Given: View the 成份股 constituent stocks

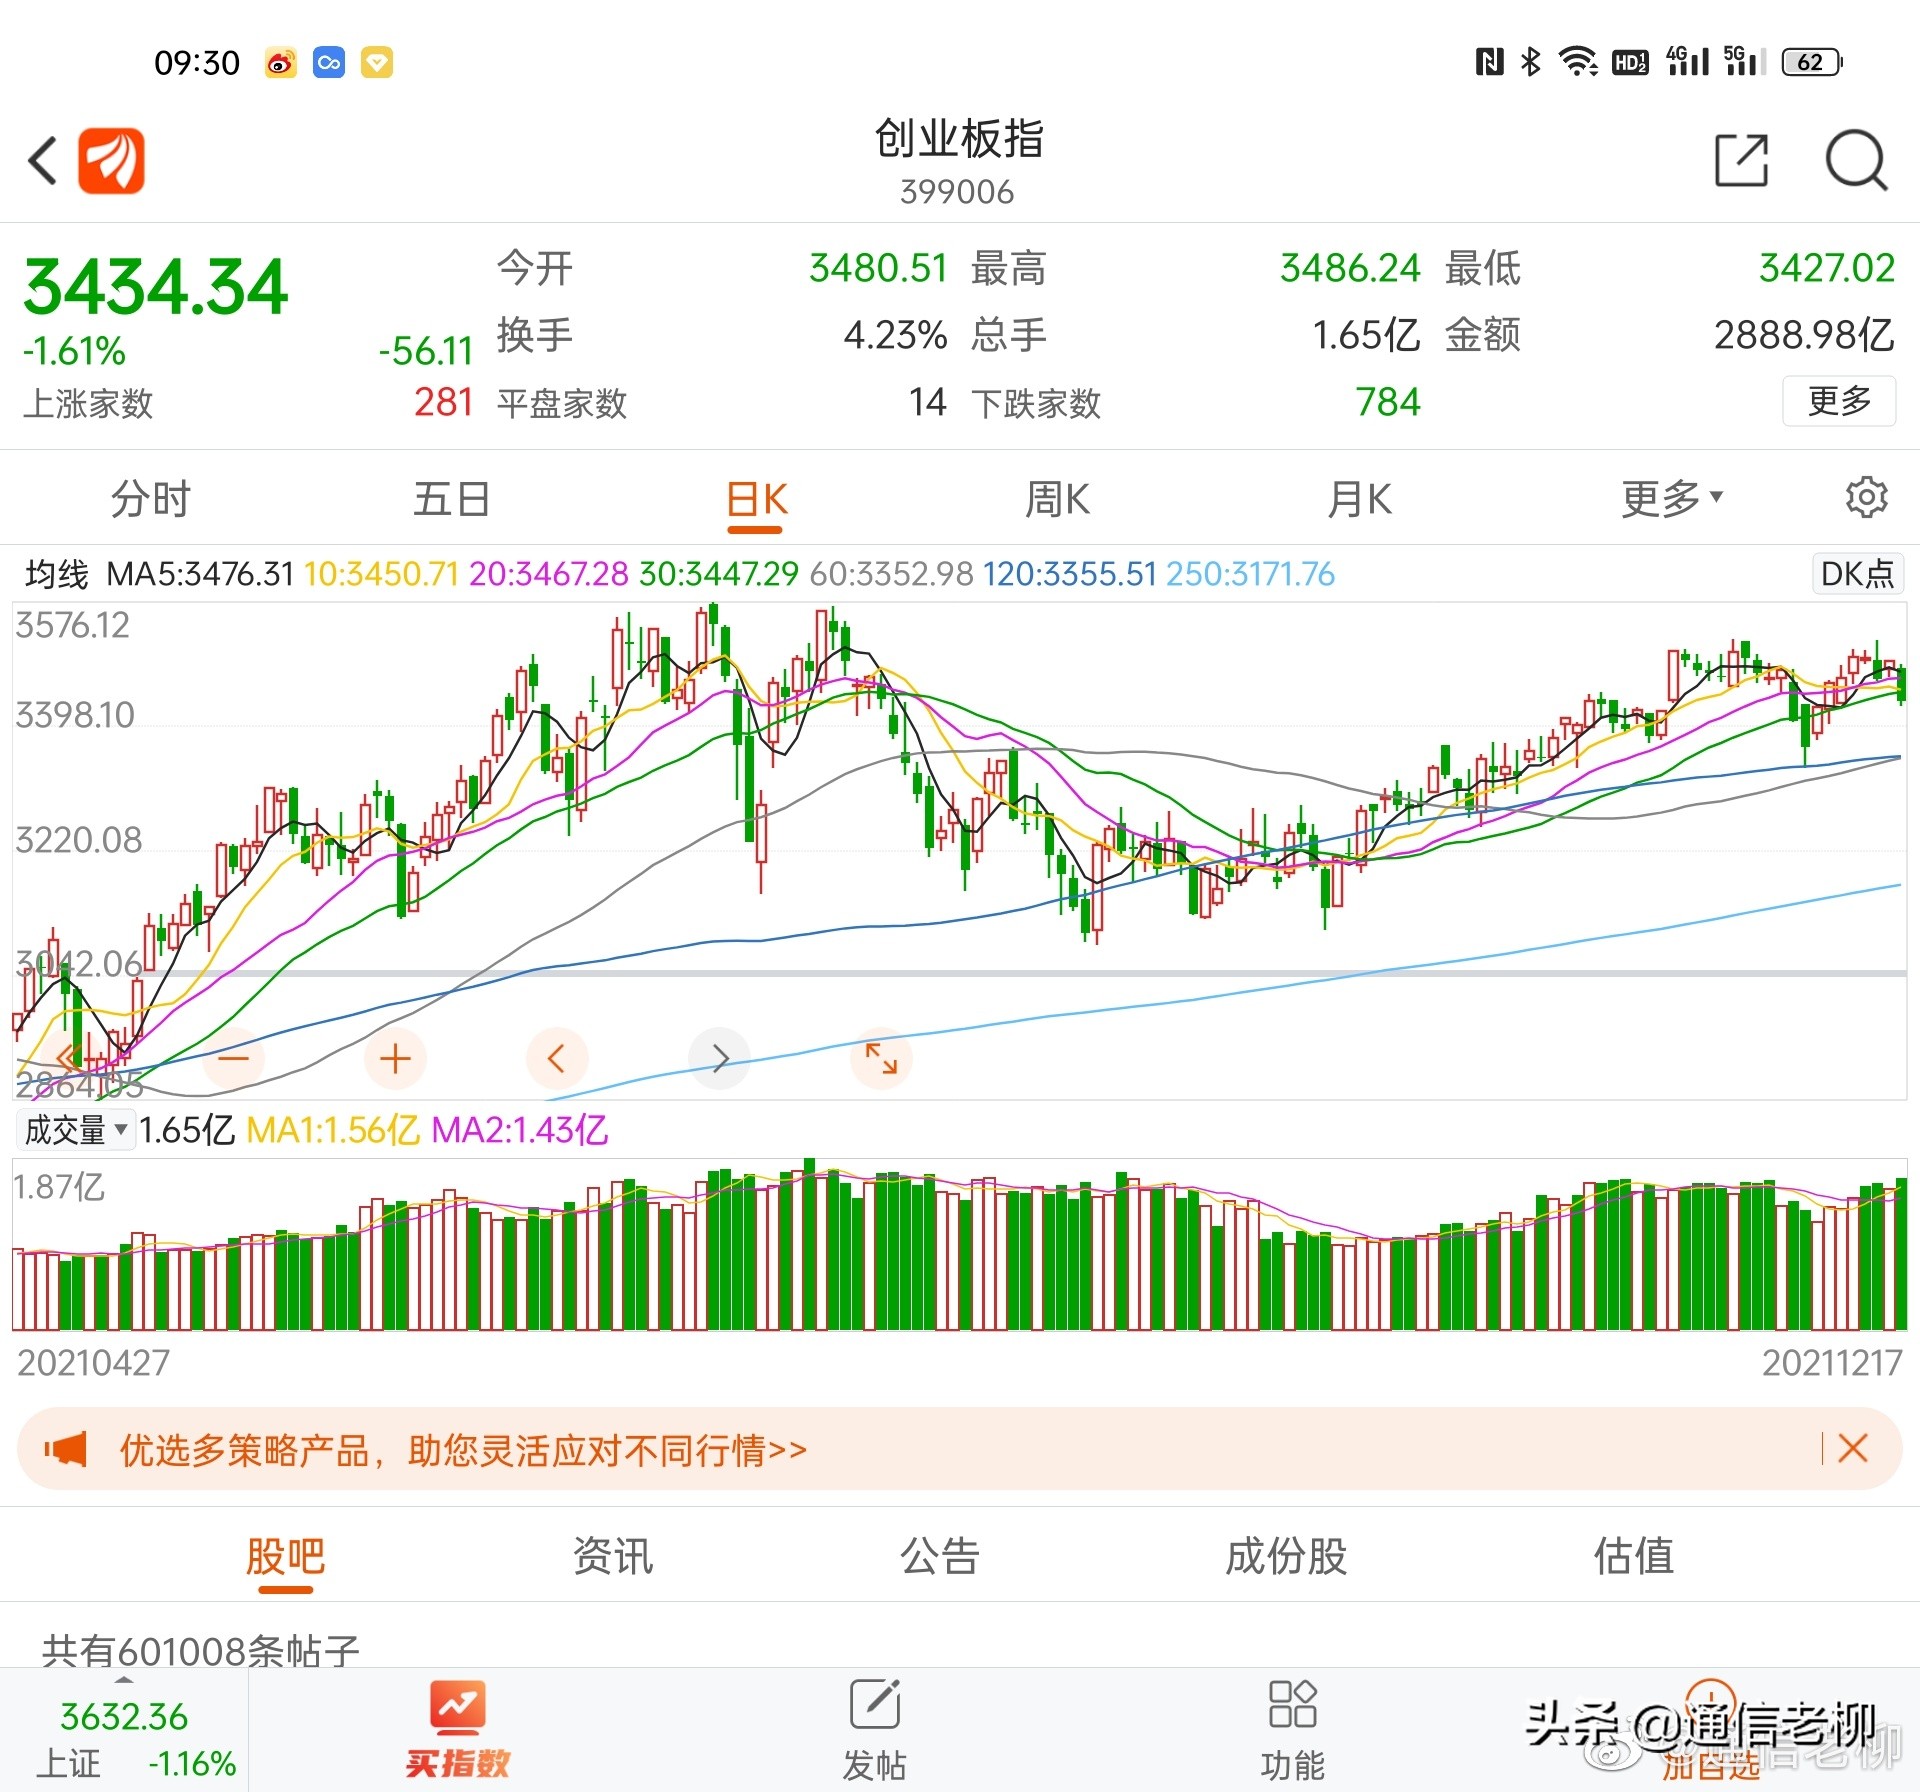Looking at the screenshot, I should coord(1286,1557).
